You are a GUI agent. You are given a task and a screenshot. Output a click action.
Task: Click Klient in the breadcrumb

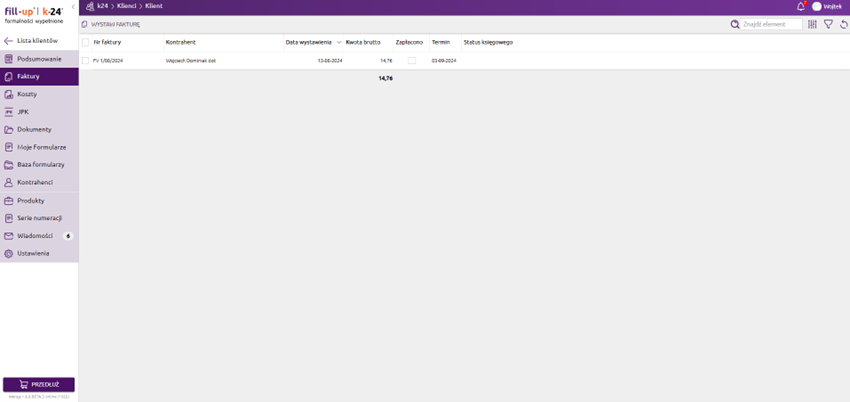[x=153, y=6]
